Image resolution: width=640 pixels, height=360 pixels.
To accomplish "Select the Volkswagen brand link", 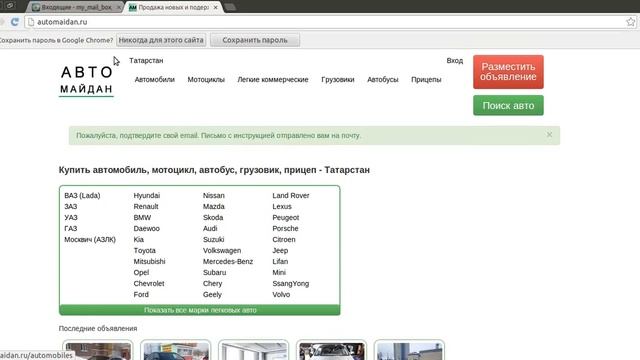I will click(x=222, y=251).
